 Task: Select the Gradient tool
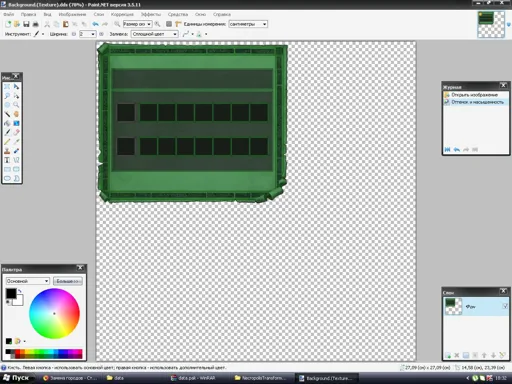tap(16, 123)
